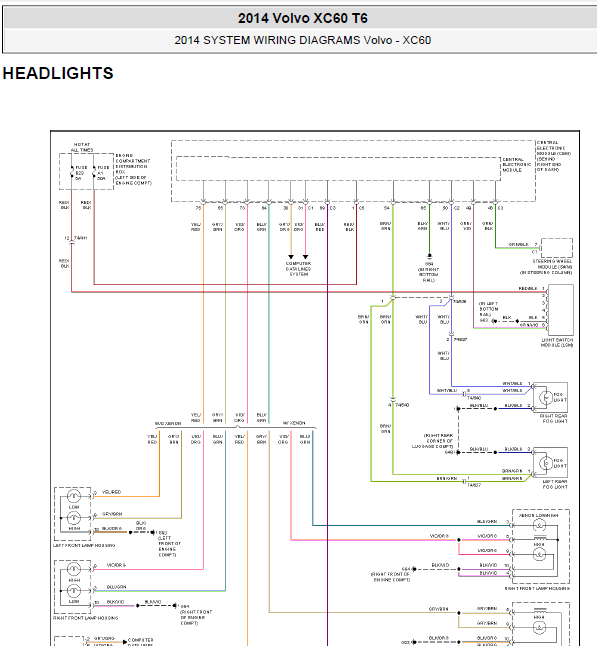Select the 'HOT AT ALL TIMES' label
This screenshot has height=646, width=597.
pos(82,147)
